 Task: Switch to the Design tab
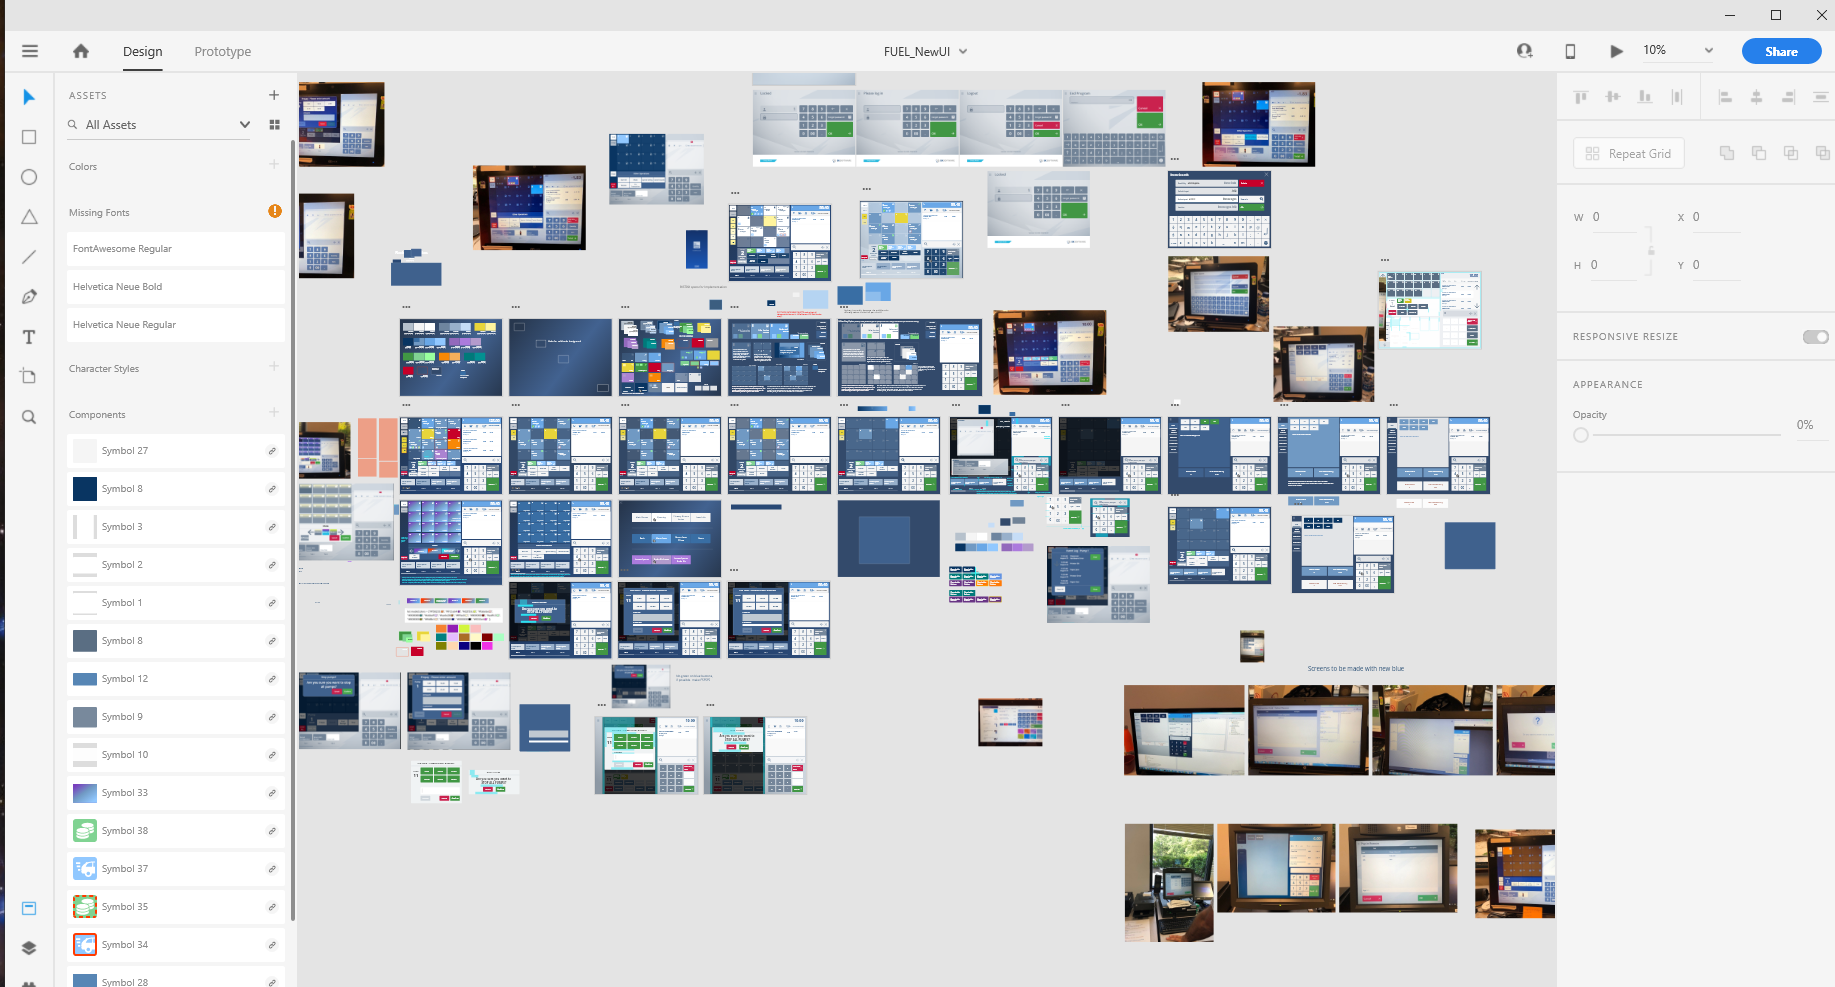(142, 52)
